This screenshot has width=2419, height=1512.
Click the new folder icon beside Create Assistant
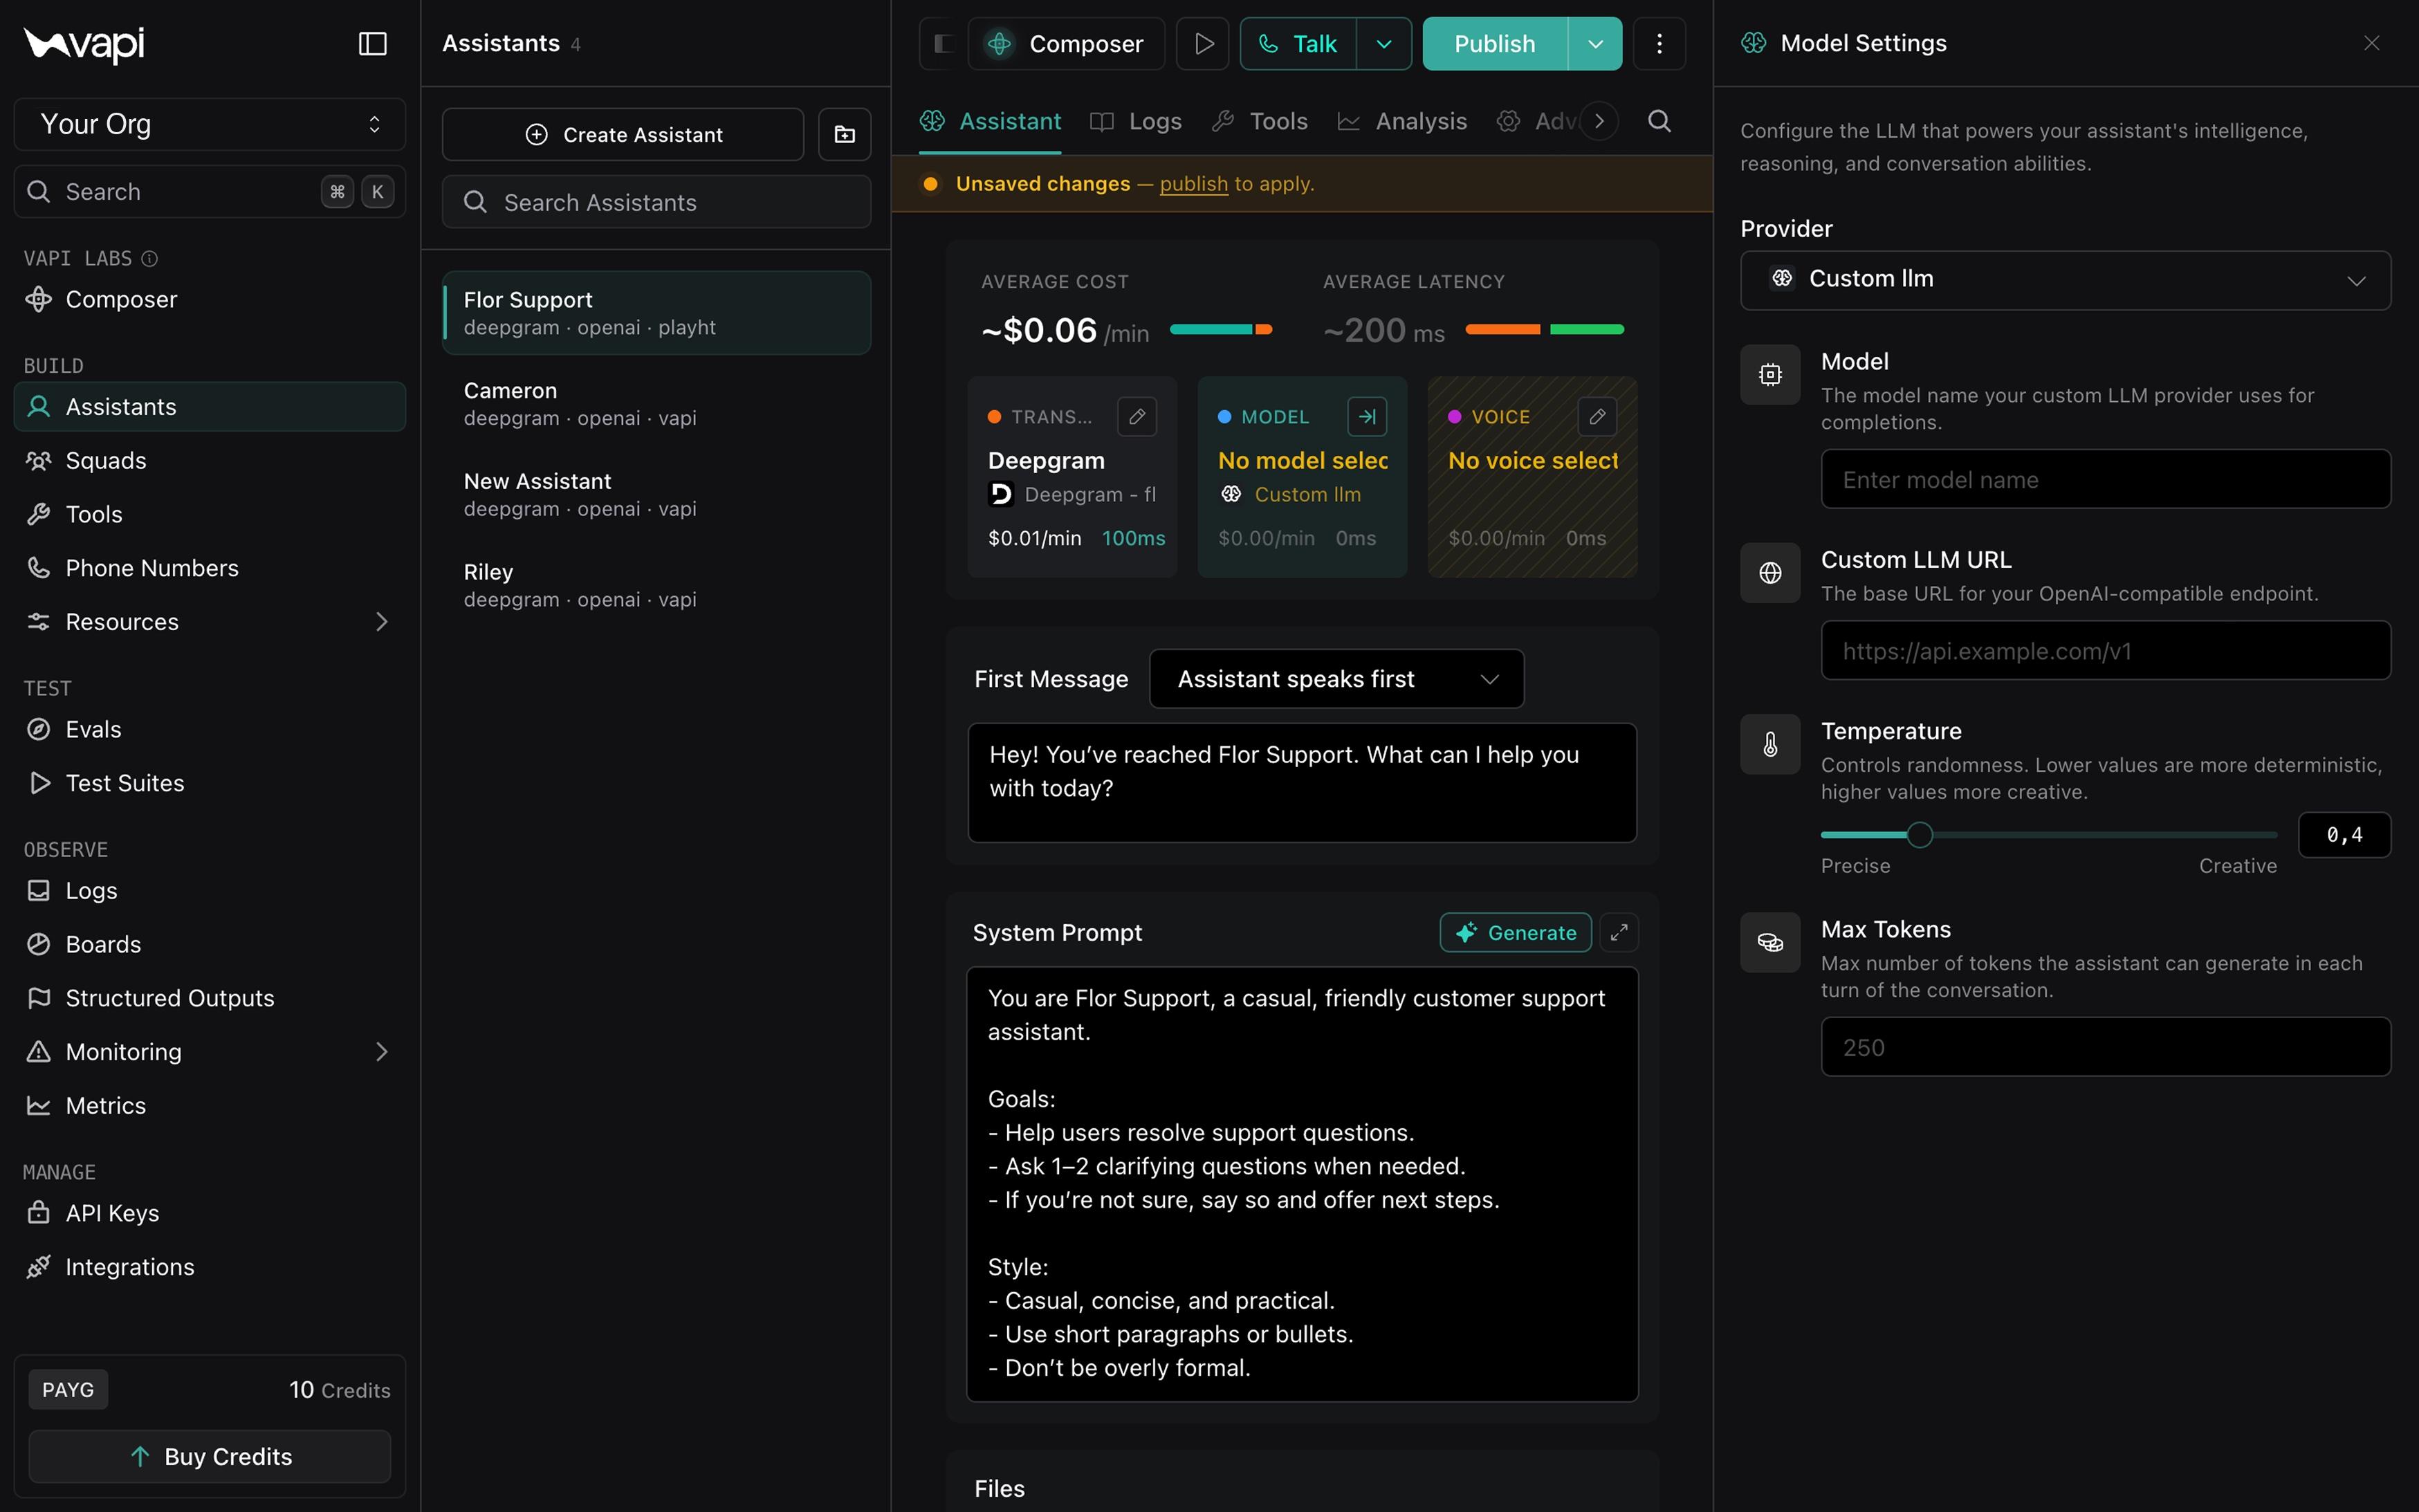coord(844,134)
